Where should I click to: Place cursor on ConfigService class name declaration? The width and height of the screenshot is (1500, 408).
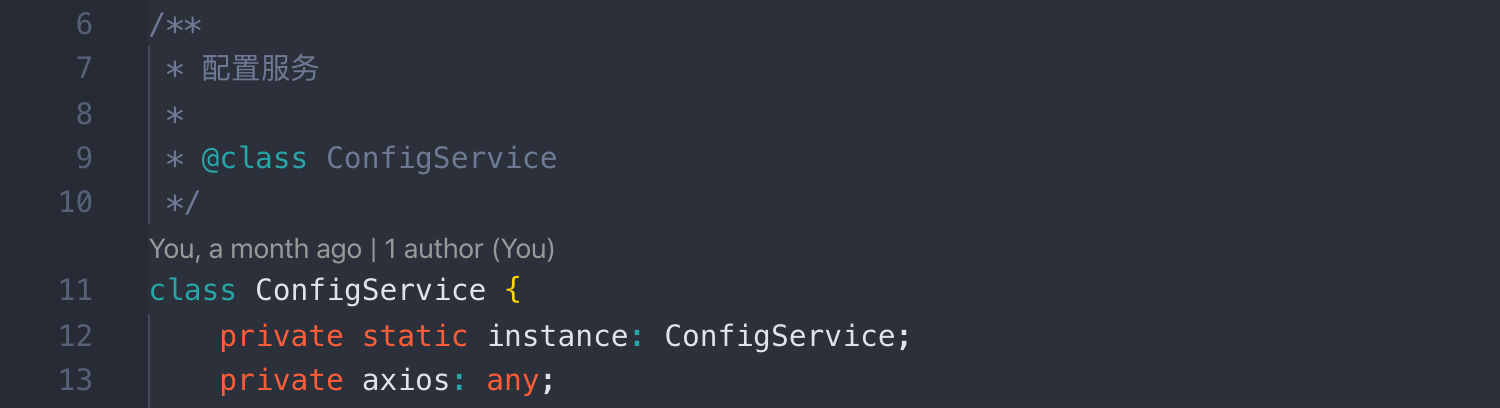coord(371,290)
